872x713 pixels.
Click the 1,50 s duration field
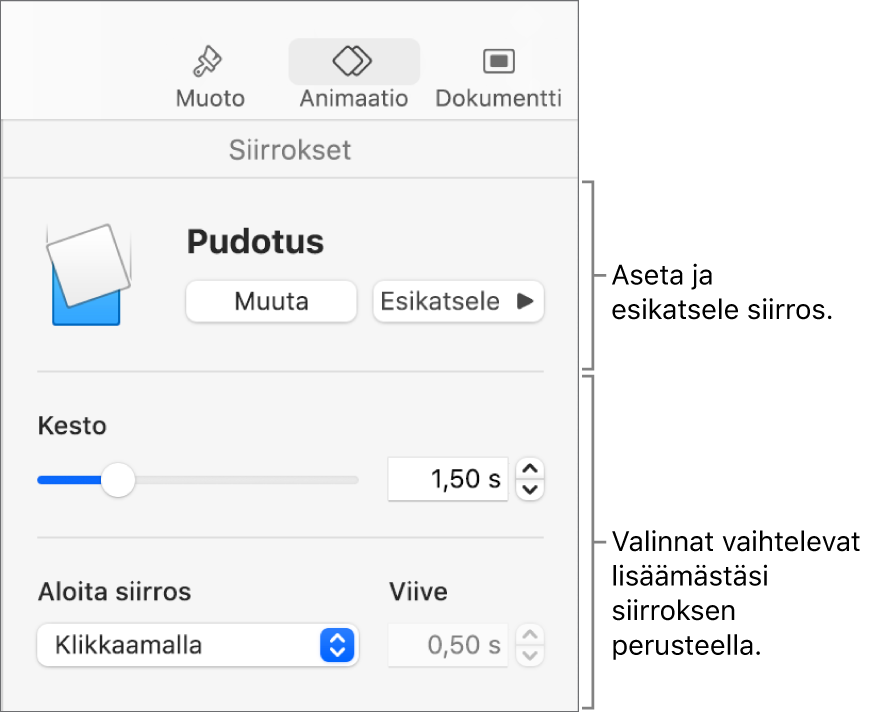(x=448, y=479)
